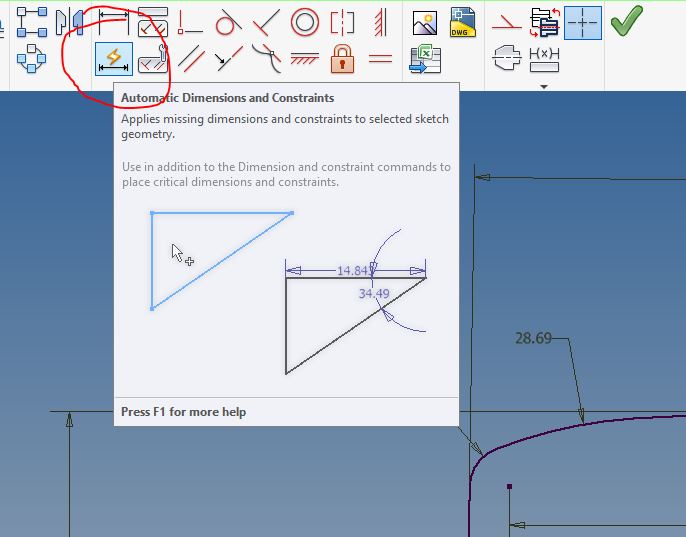Select the 28.69 dimension value
686x537 pixels.
533,338
